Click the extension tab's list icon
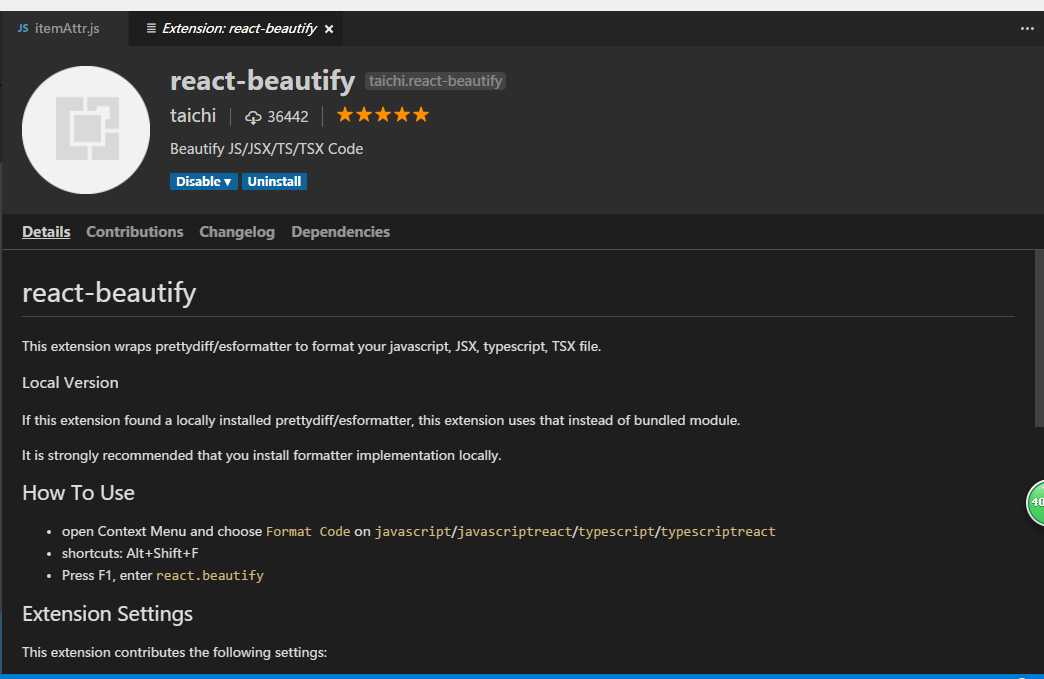This screenshot has height=679, width=1044. point(151,28)
